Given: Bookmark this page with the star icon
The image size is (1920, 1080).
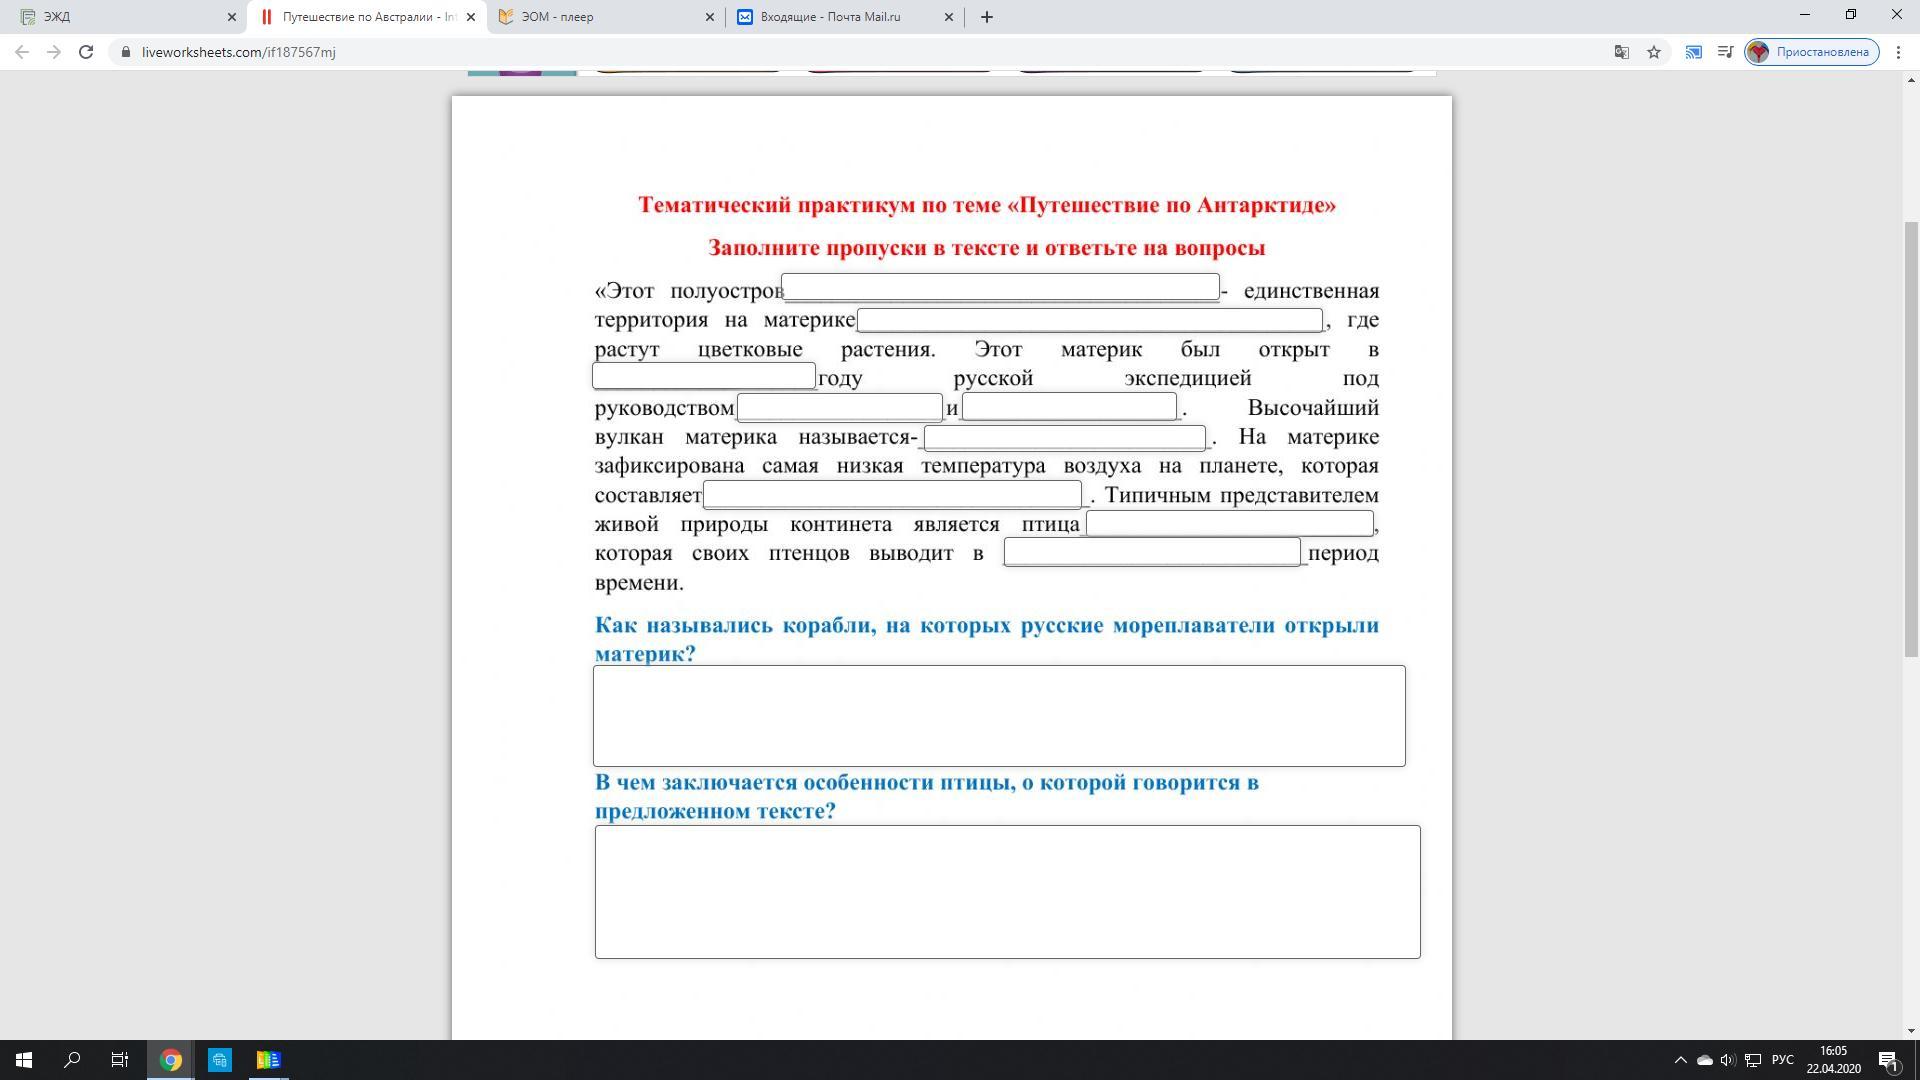Looking at the screenshot, I should 1654,52.
